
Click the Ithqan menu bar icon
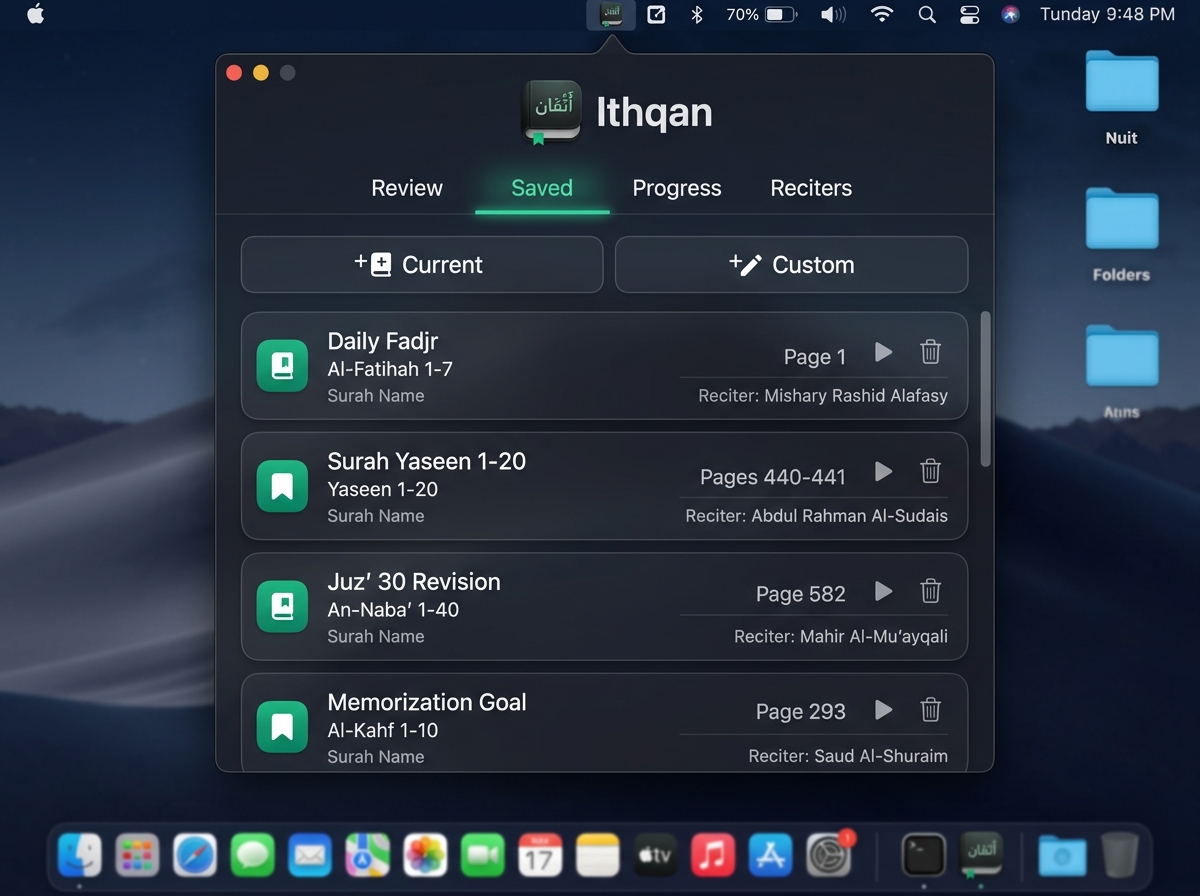610,15
